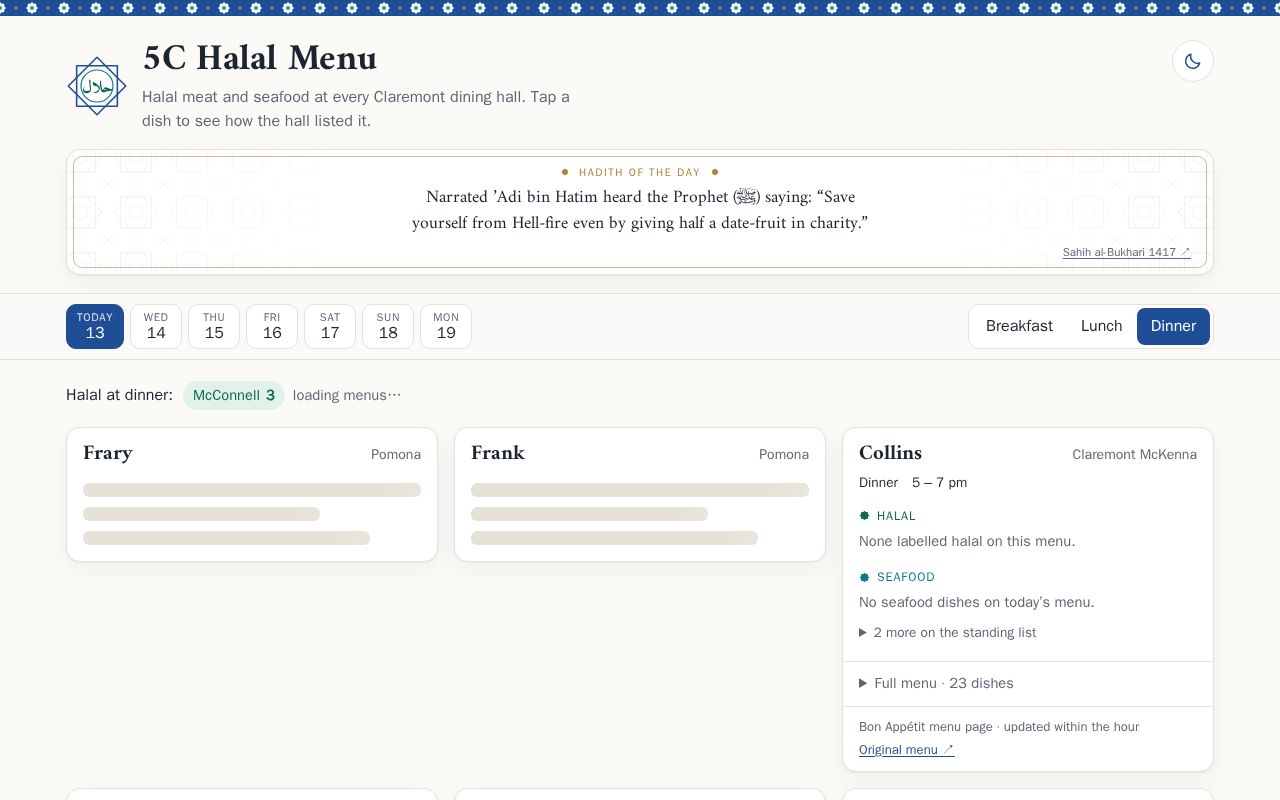
Task: Select Fri 16 date
Action: click(272, 326)
